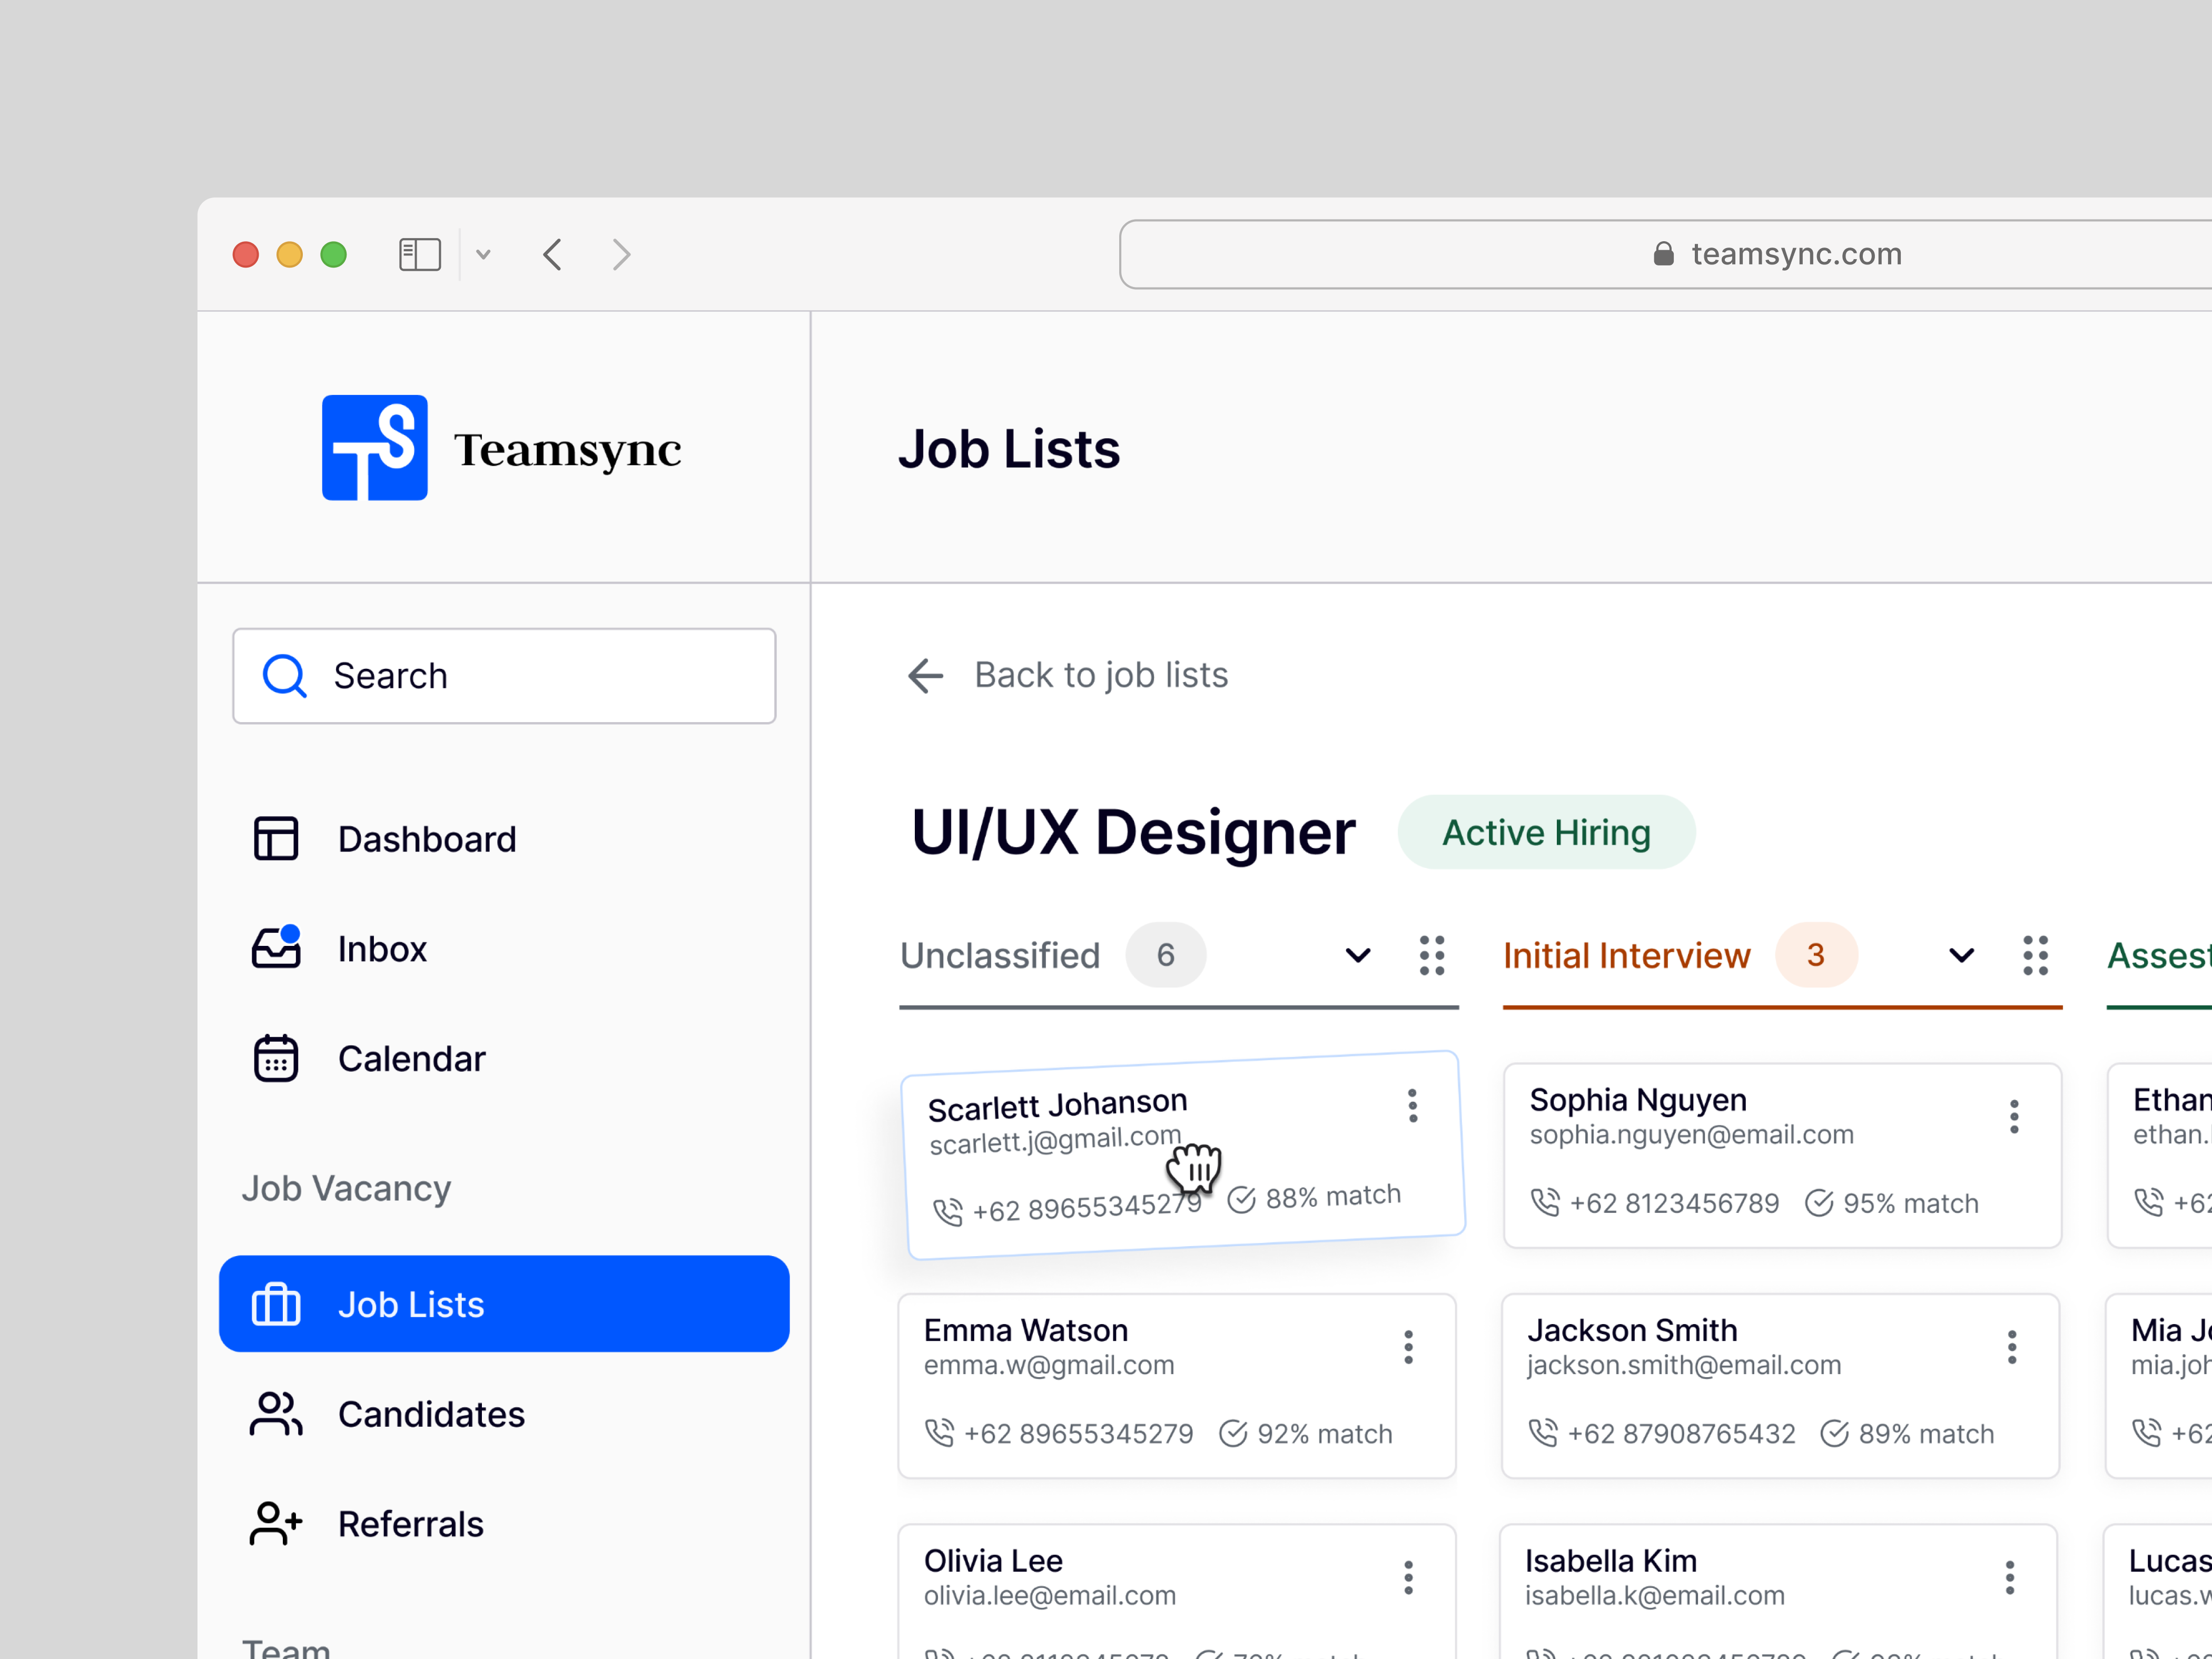Click the left arrow beside Back to job lists
The height and width of the screenshot is (1659, 2212).
click(x=926, y=676)
